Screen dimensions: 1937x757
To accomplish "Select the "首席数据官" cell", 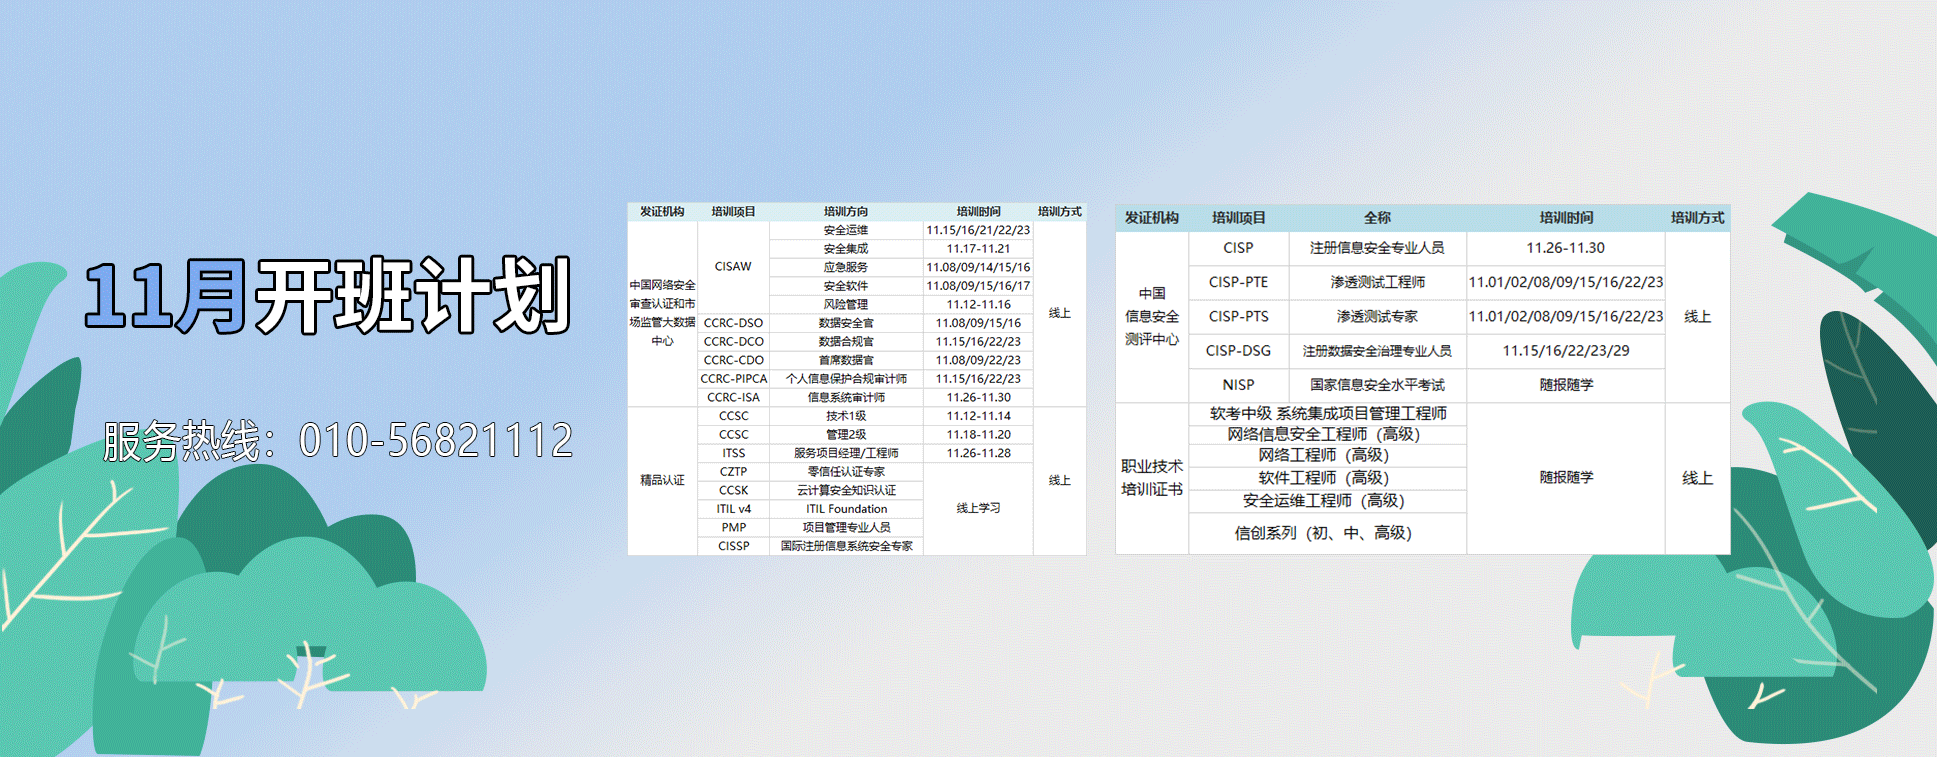I will [846, 360].
